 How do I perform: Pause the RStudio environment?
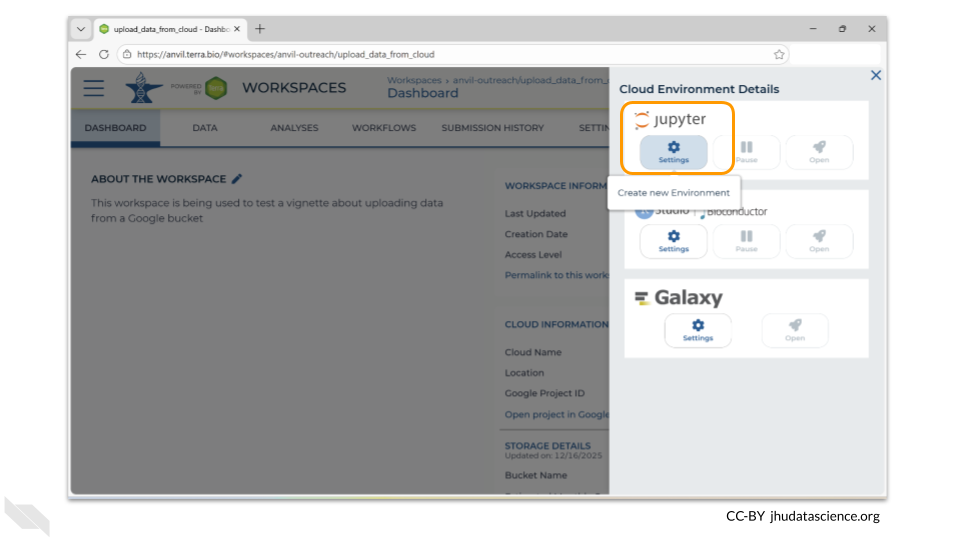click(x=746, y=241)
